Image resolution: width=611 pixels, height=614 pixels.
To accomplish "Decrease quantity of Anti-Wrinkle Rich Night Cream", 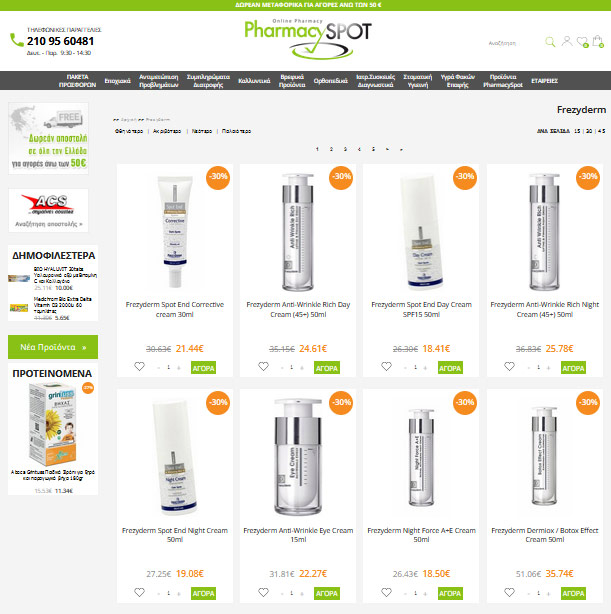I will click(529, 368).
